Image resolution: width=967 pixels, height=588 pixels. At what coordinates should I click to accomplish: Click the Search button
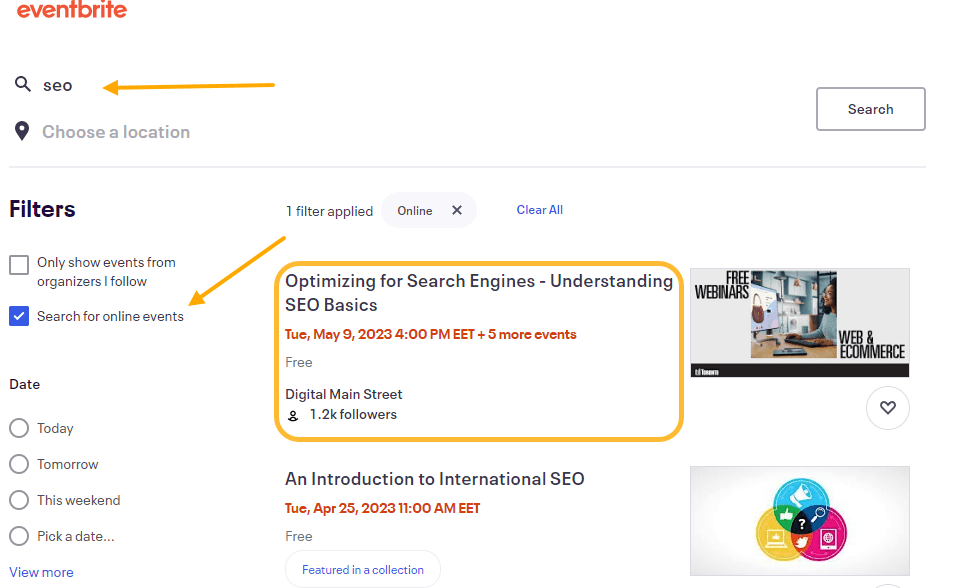coord(869,108)
